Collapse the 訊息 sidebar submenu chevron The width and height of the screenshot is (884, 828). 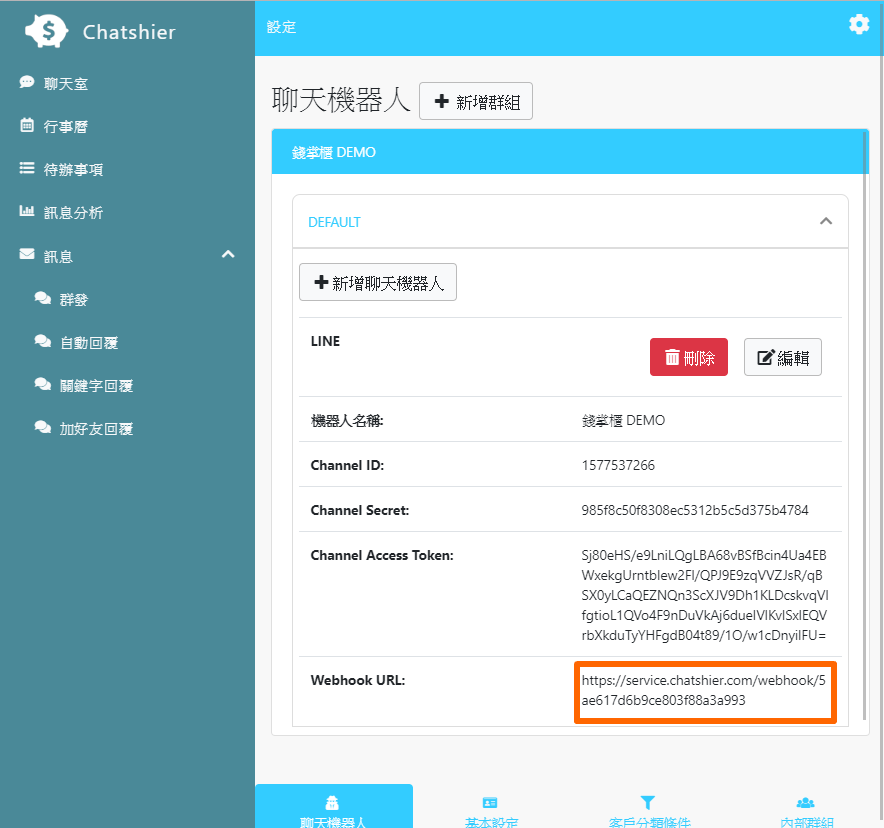click(228, 254)
